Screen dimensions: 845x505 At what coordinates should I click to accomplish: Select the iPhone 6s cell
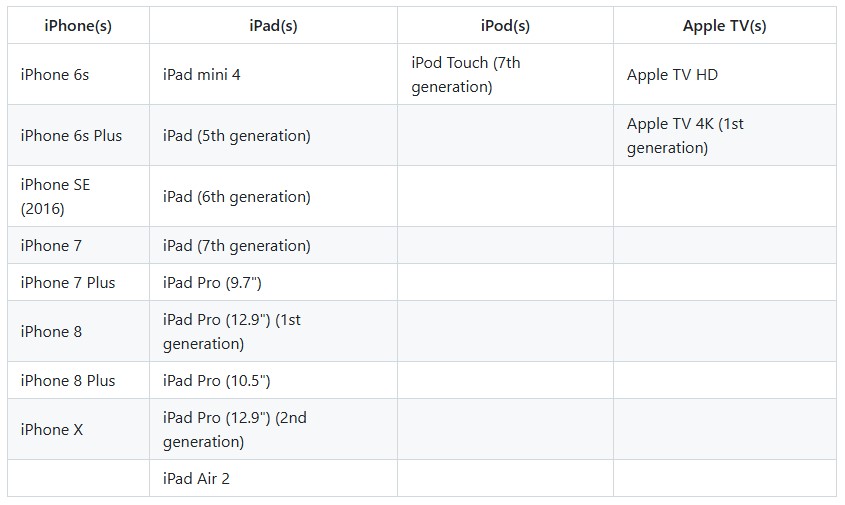pyautogui.click(x=55, y=75)
